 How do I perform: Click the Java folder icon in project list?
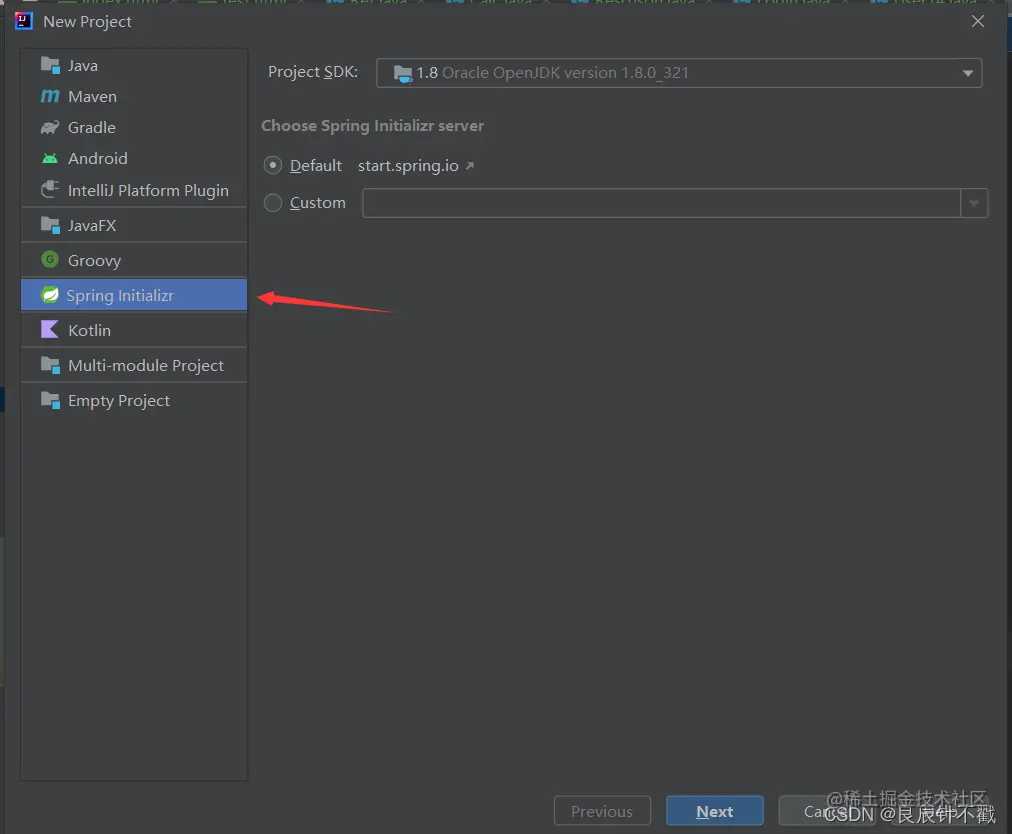tap(50, 65)
